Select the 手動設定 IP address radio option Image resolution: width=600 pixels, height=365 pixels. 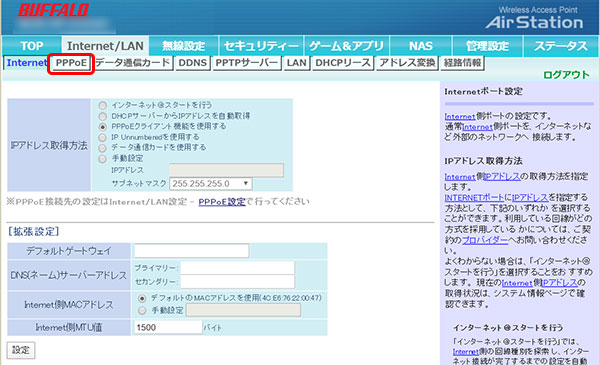103,158
